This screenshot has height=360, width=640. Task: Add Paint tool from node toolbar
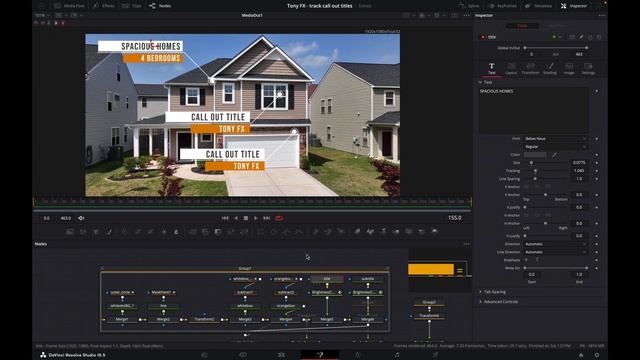pyautogui.click(x=109, y=231)
